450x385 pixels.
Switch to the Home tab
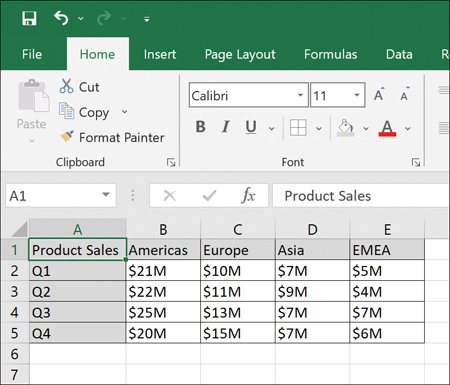(97, 54)
